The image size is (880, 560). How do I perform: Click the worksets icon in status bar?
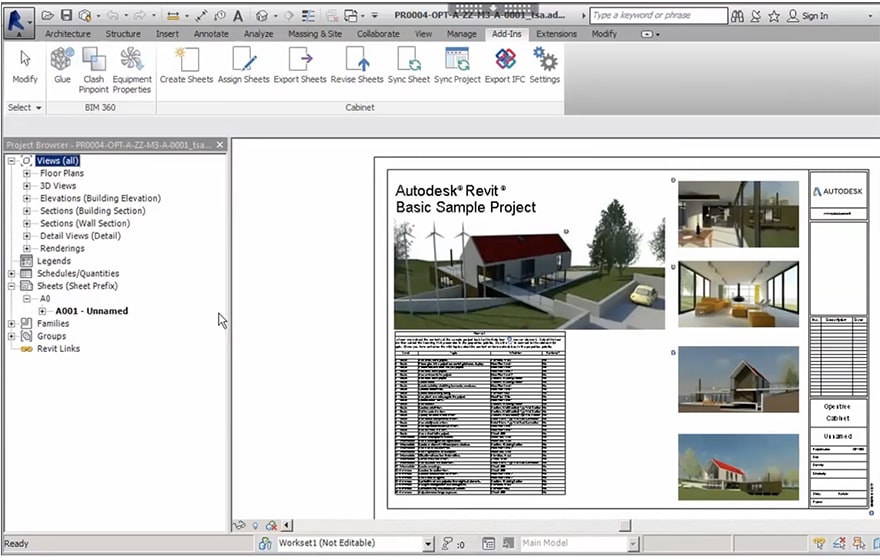(x=265, y=543)
